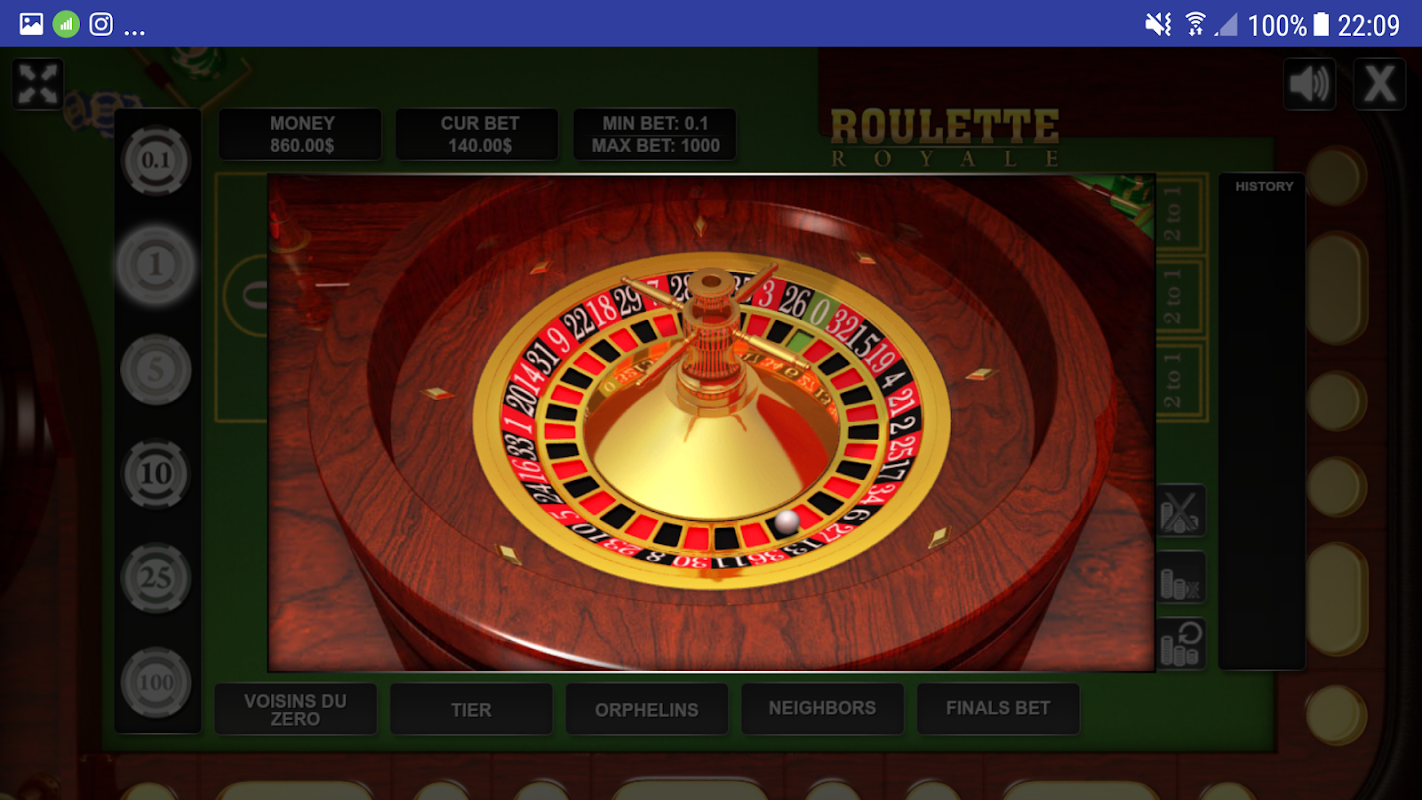Pick the 5 value chip
The image size is (1422, 800).
(x=156, y=370)
